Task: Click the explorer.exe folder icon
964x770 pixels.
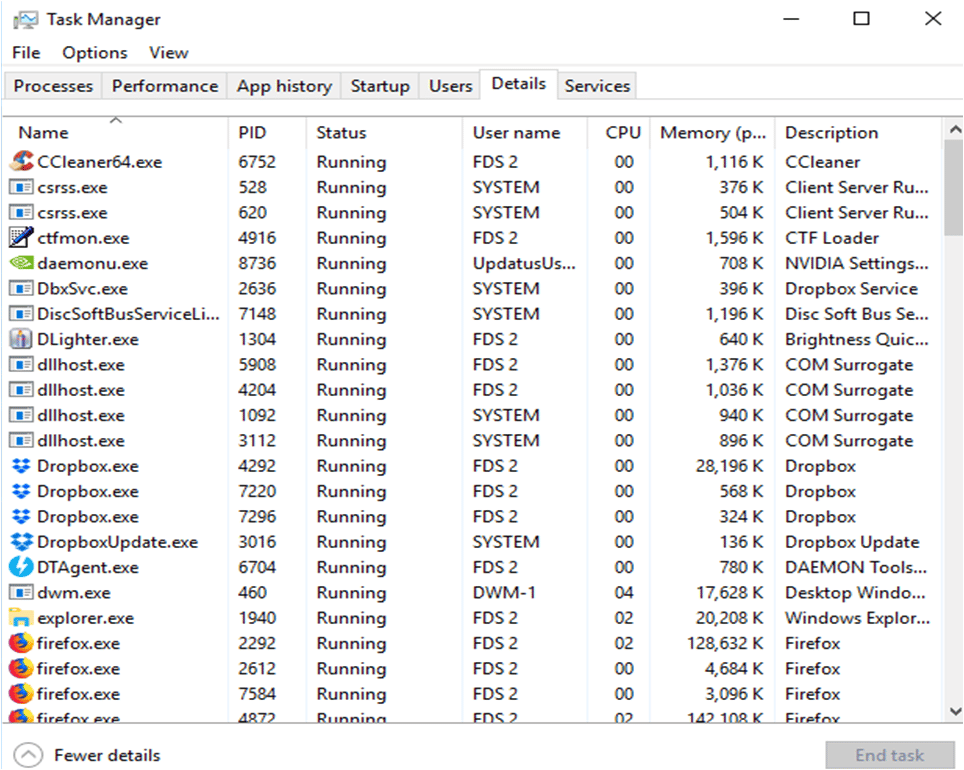Action: (22, 618)
